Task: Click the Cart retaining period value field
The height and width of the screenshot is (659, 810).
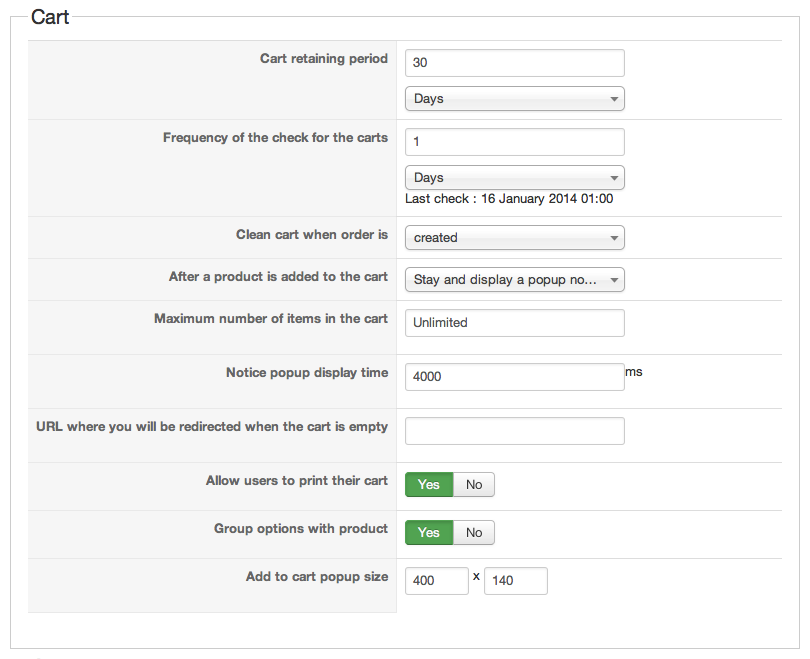Action: (x=514, y=63)
